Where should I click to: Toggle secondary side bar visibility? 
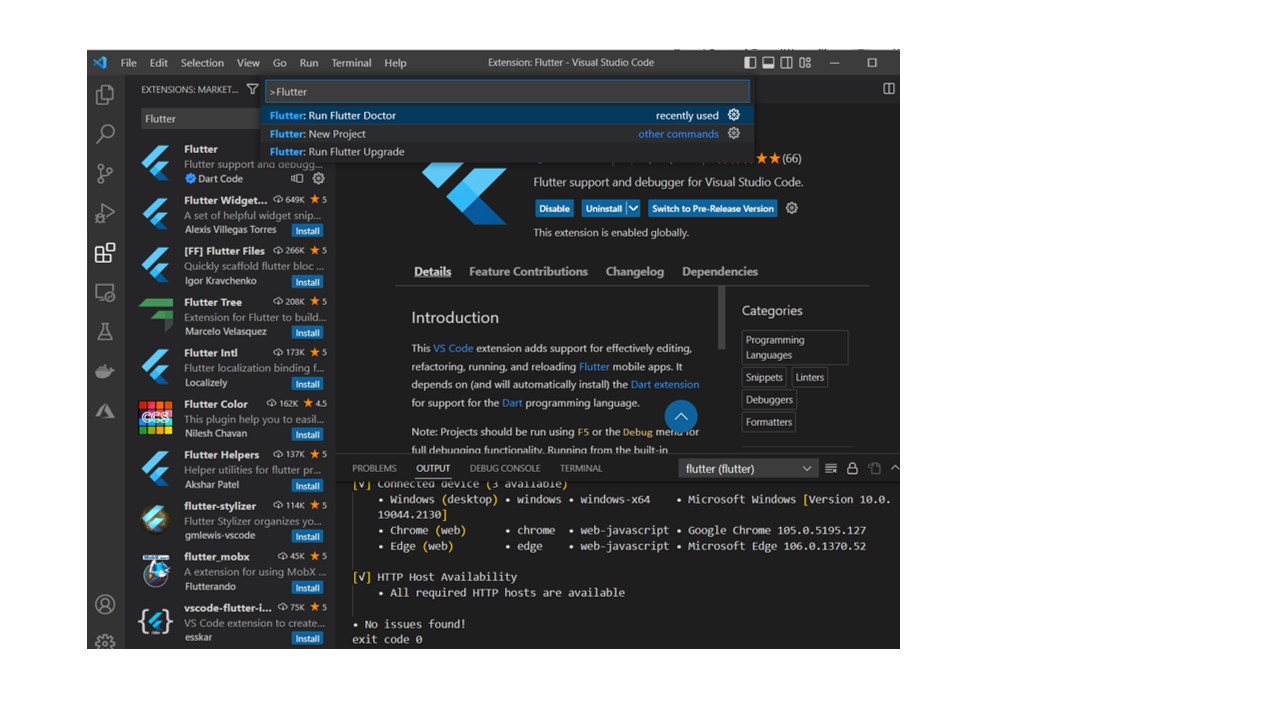point(786,62)
